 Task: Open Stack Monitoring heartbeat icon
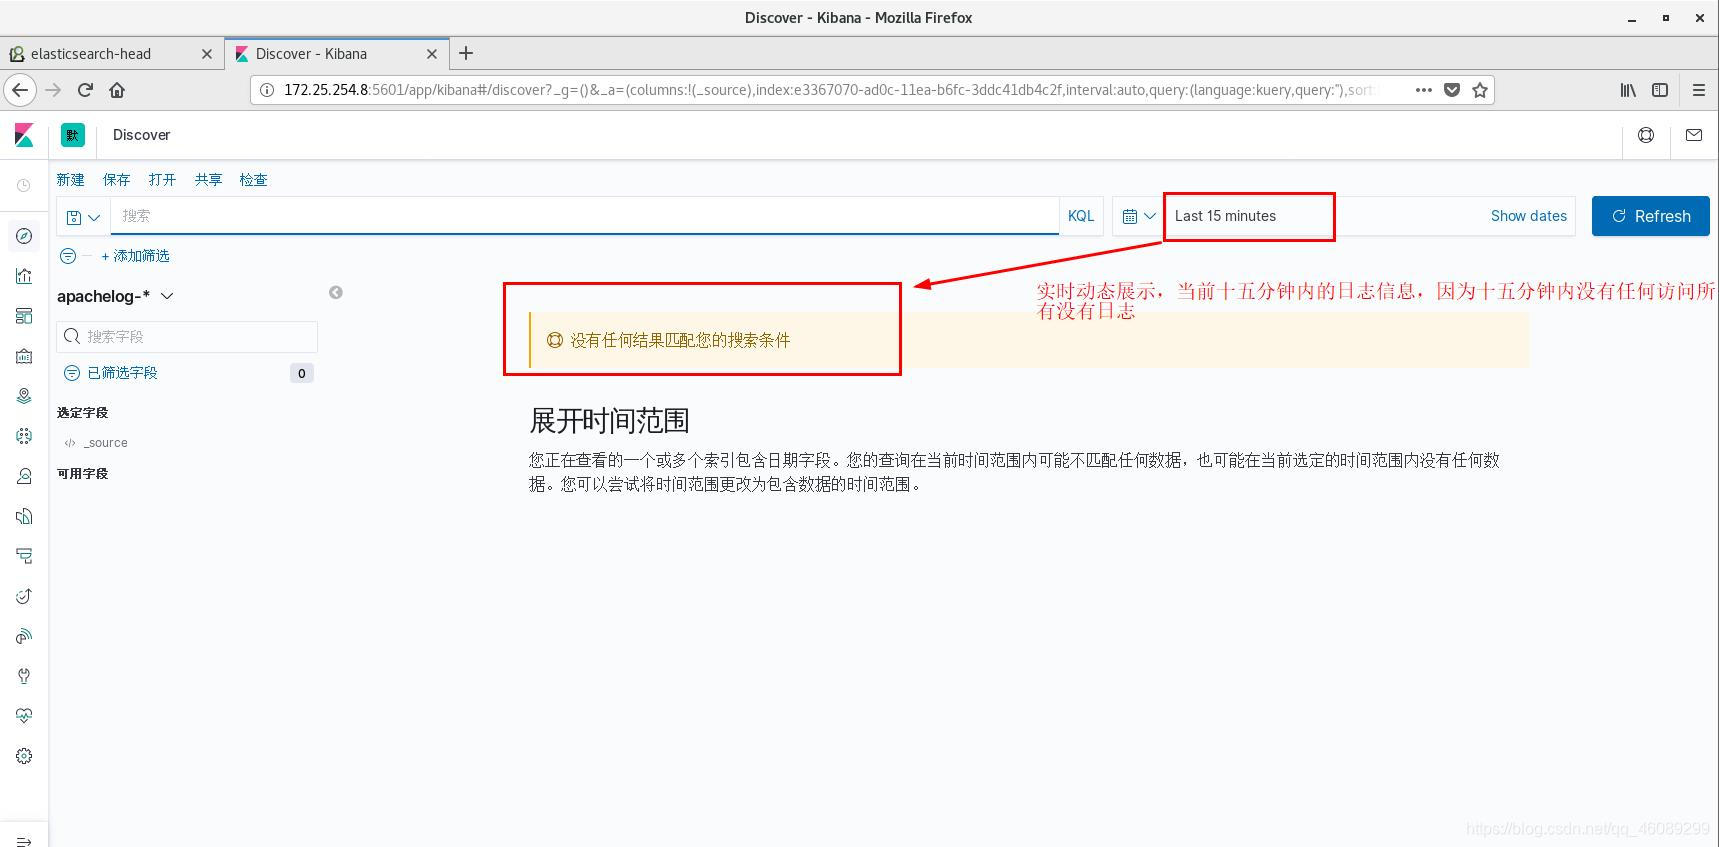pyautogui.click(x=24, y=716)
